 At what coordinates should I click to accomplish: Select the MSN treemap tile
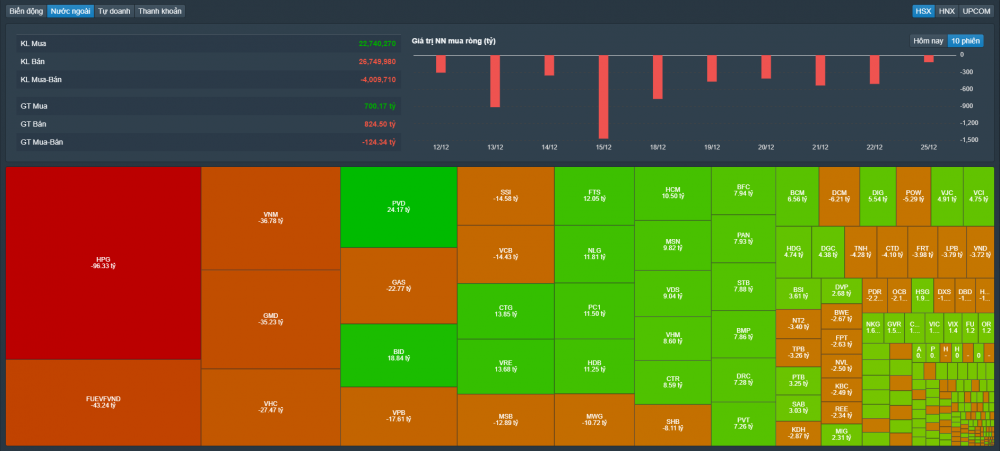point(673,246)
